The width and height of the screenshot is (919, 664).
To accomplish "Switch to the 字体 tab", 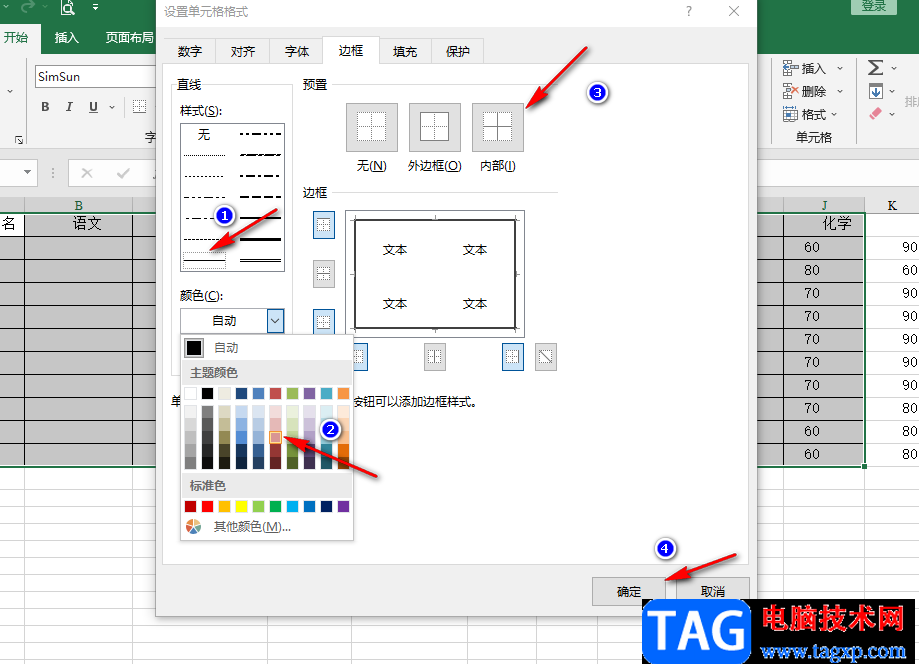I will pyautogui.click(x=297, y=52).
